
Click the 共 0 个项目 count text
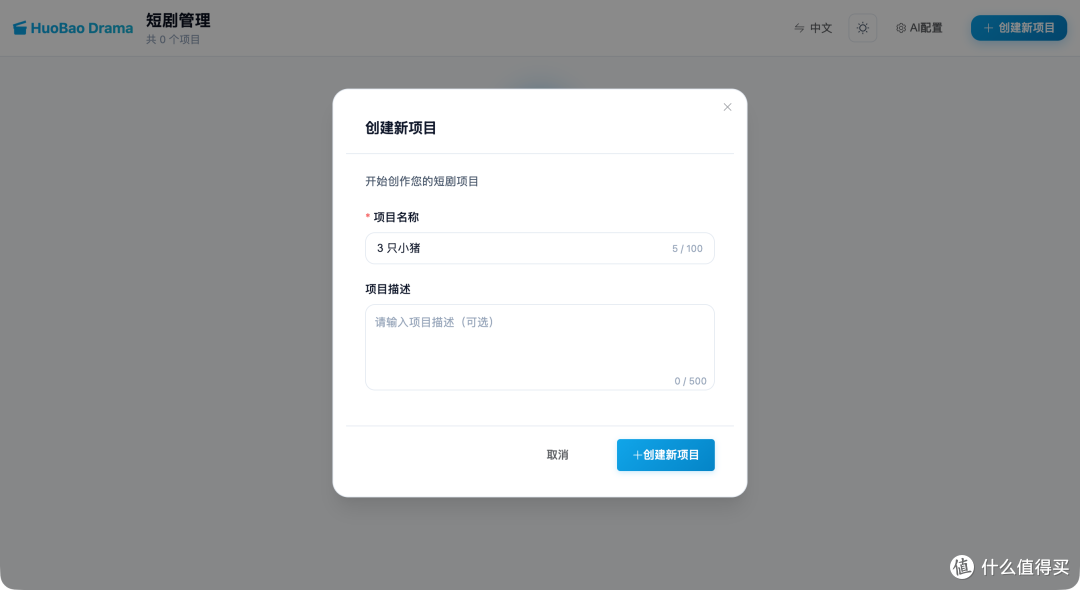coord(173,40)
